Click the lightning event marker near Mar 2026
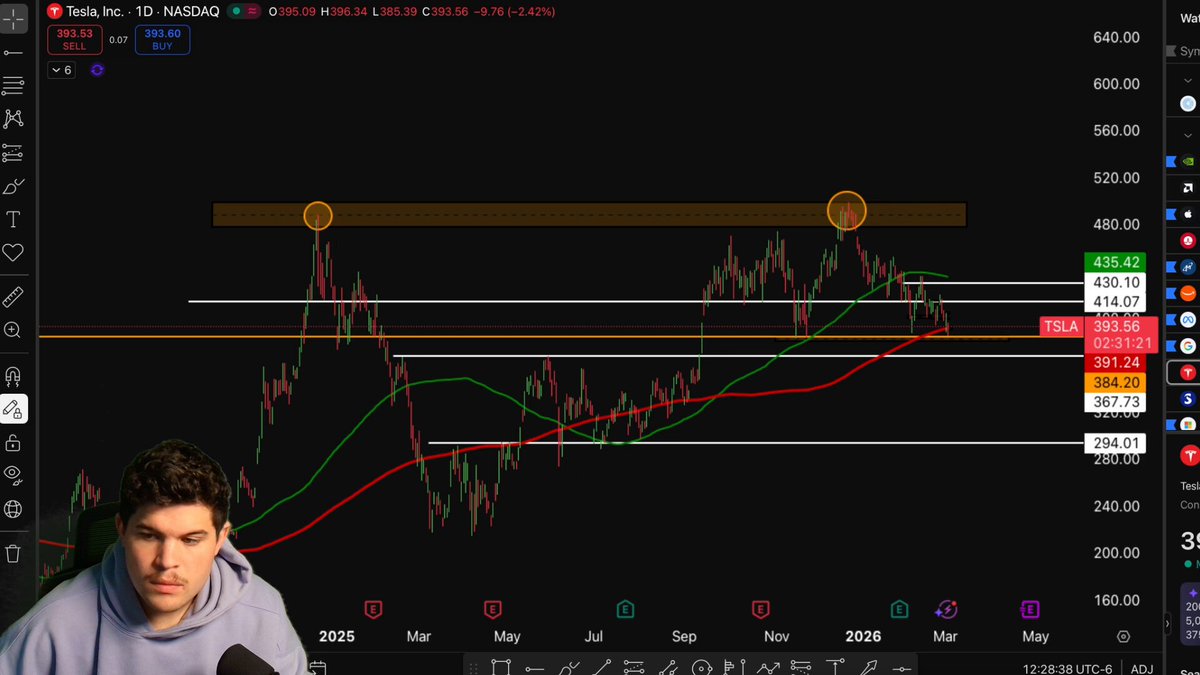 (947, 608)
